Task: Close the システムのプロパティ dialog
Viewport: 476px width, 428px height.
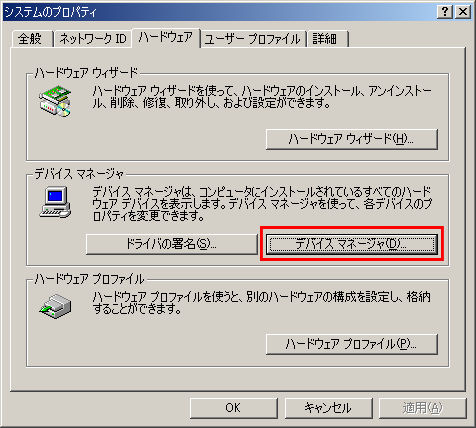Action: (463, 12)
